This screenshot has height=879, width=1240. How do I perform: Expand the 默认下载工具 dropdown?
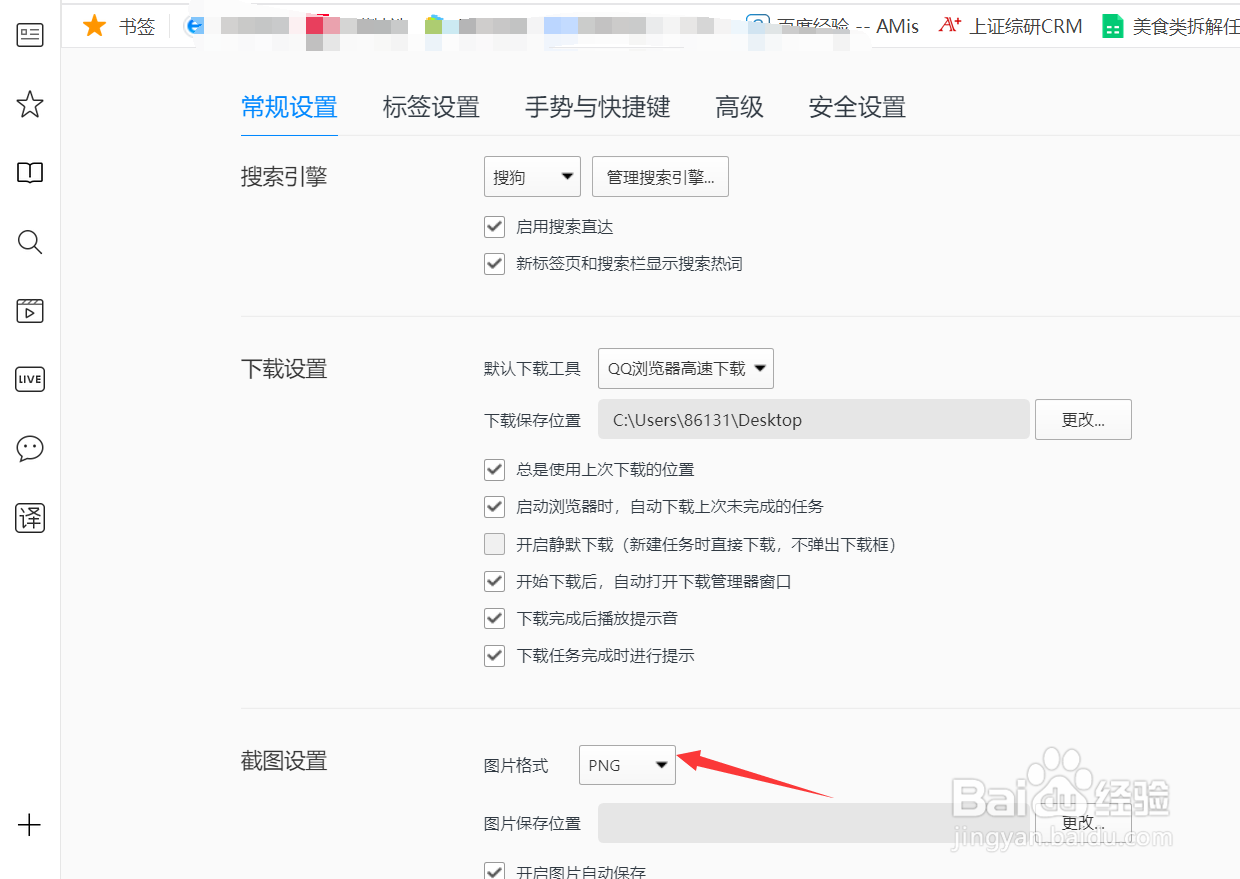point(685,368)
